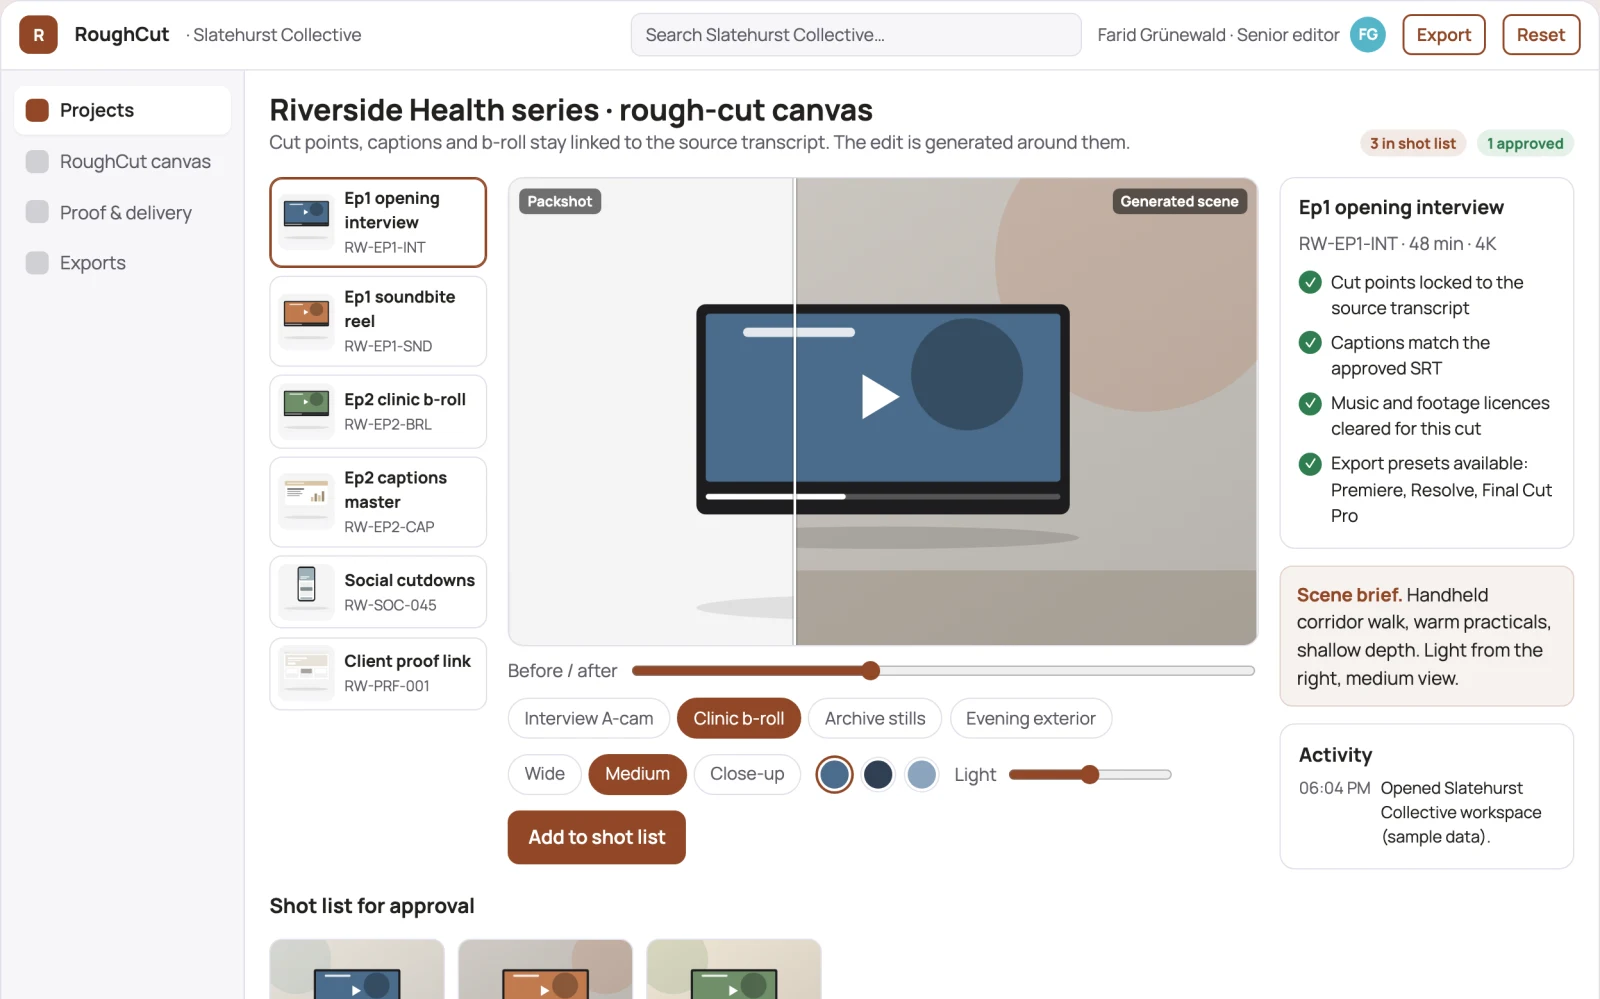1600x999 pixels.
Task: Adjust the Before / after slider
Action: (943, 671)
